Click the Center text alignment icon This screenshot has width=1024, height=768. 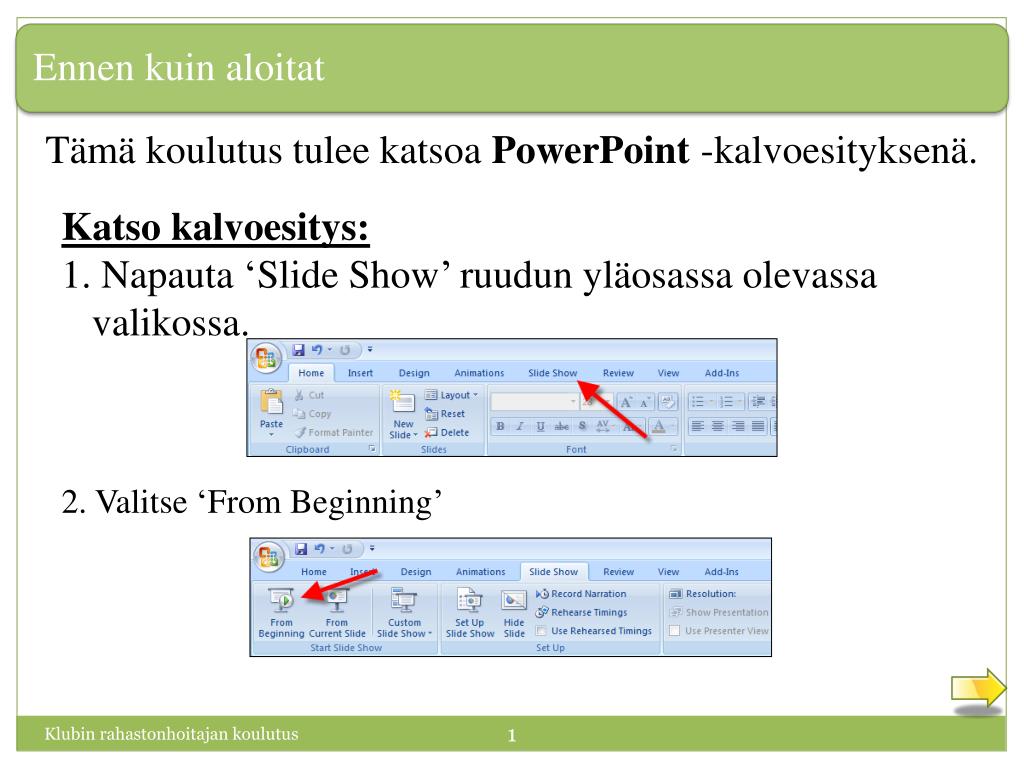point(718,426)
